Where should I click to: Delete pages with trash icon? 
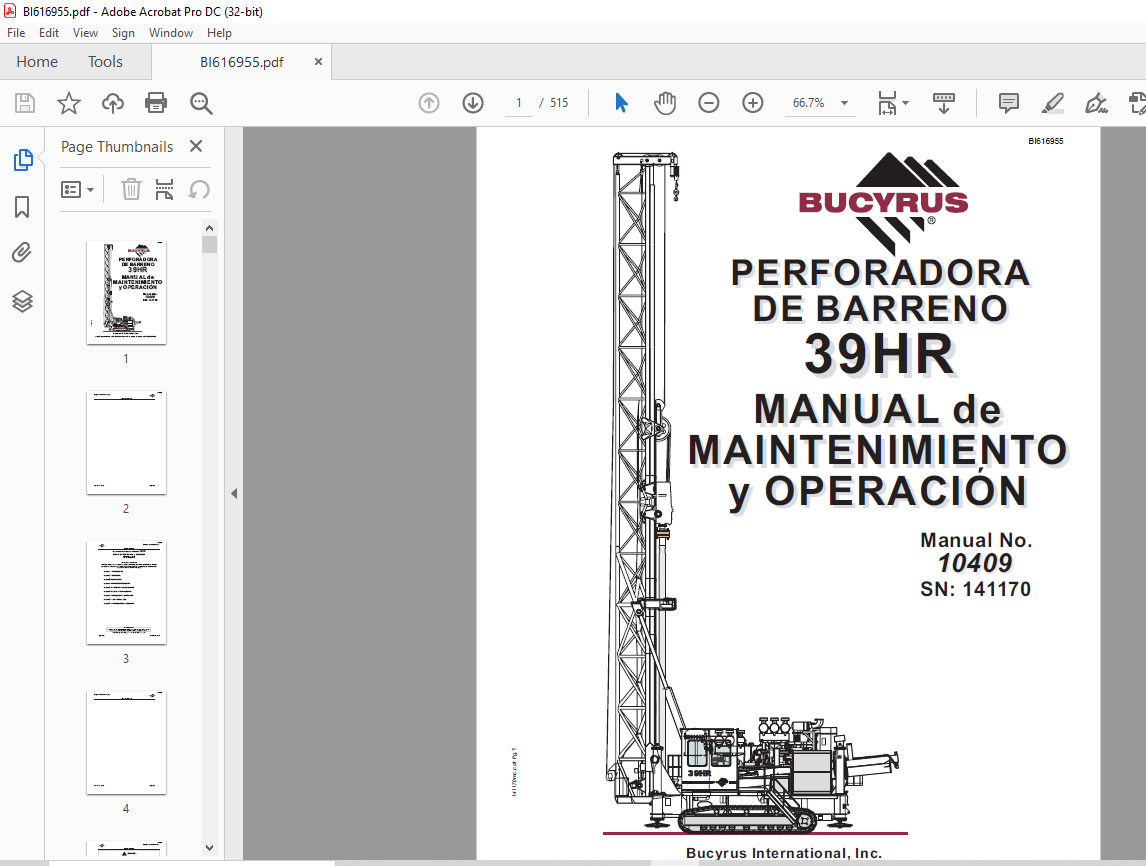tap(131, 189)
